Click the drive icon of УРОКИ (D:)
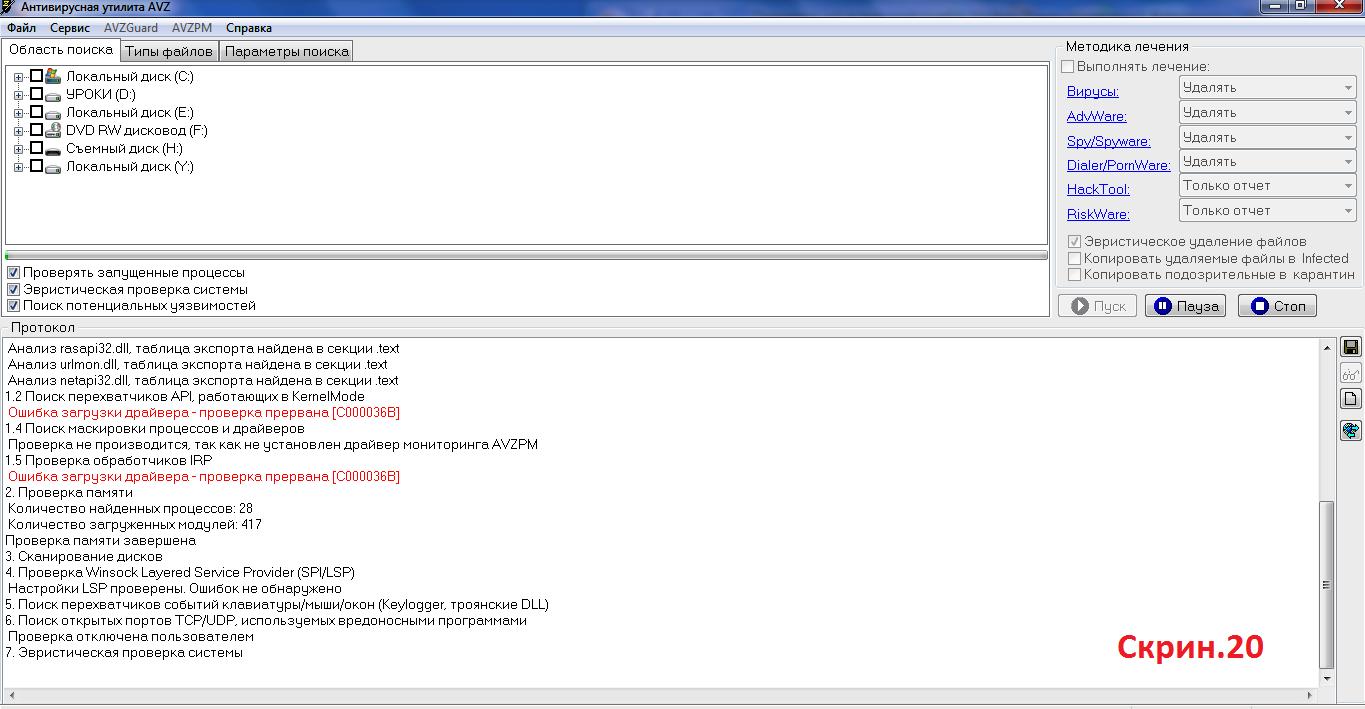Image resolution: width=1365 pixels, height=709 pixels. tap(53, 95)
